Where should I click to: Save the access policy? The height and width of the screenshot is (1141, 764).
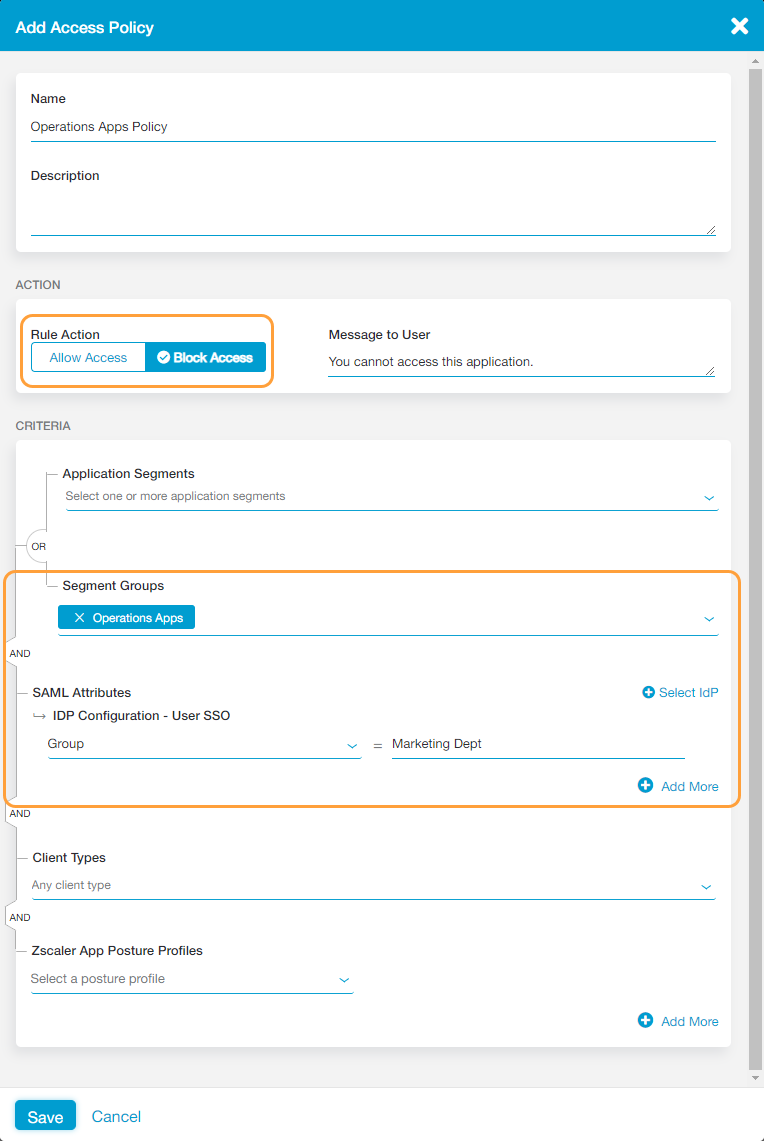45,1115
